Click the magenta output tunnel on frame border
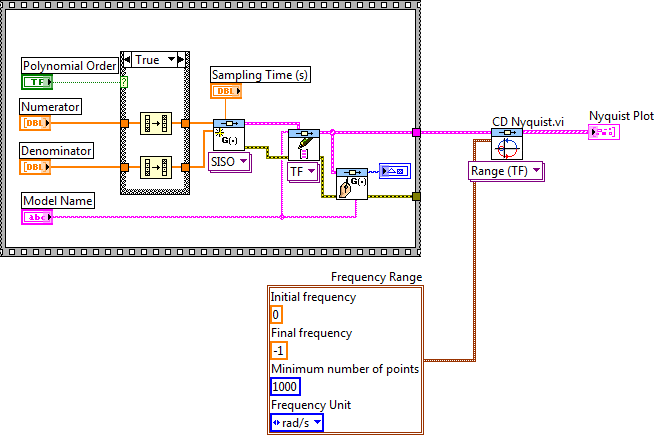656x435 pixels. (416, 133)
